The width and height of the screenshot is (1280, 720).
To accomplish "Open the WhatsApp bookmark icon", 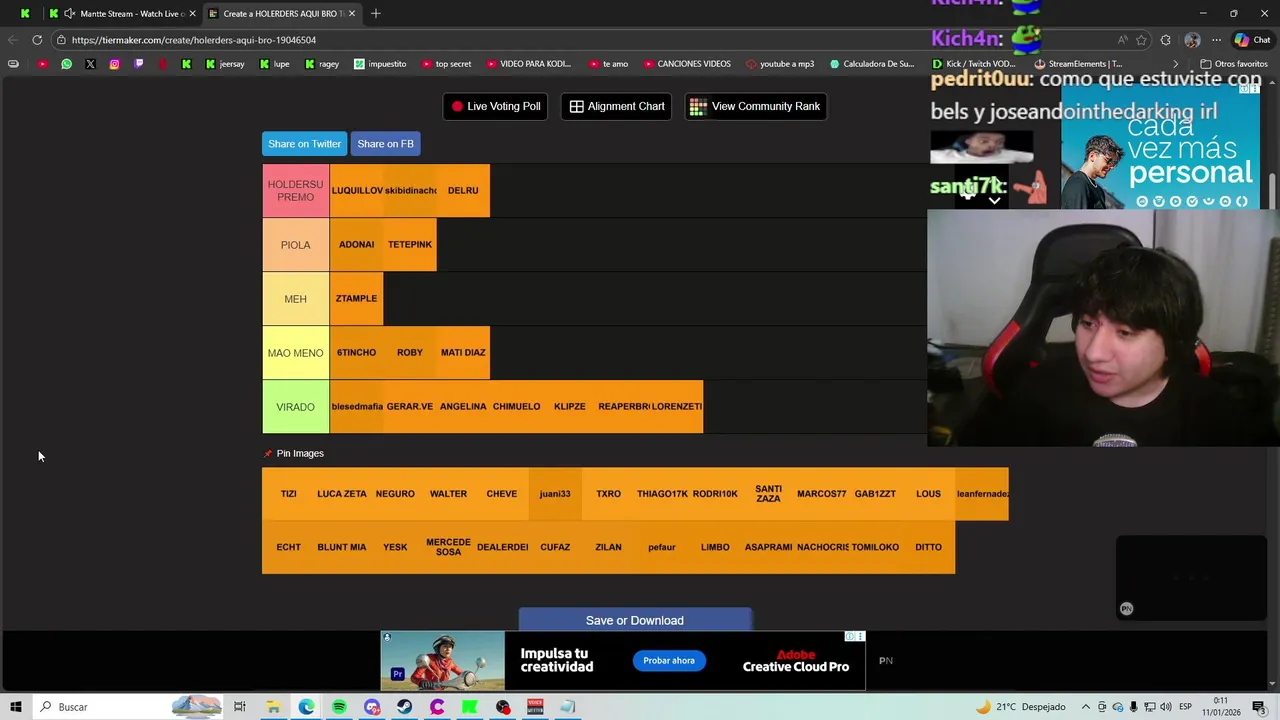I will point(66,64).
